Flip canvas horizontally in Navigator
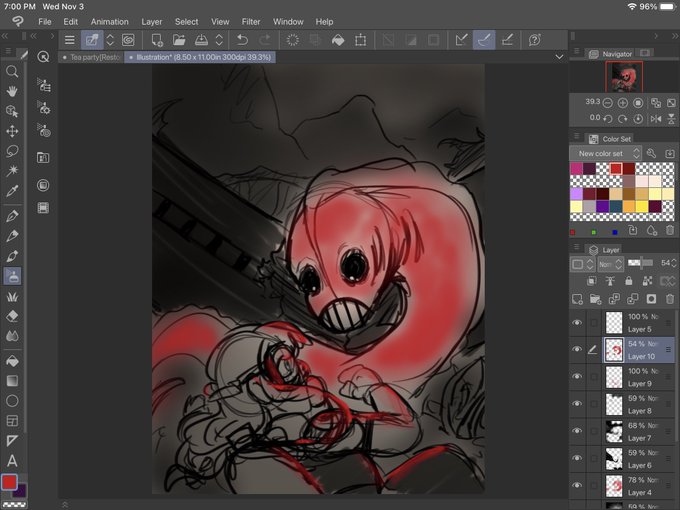680x510 pixels. [656, 118]
